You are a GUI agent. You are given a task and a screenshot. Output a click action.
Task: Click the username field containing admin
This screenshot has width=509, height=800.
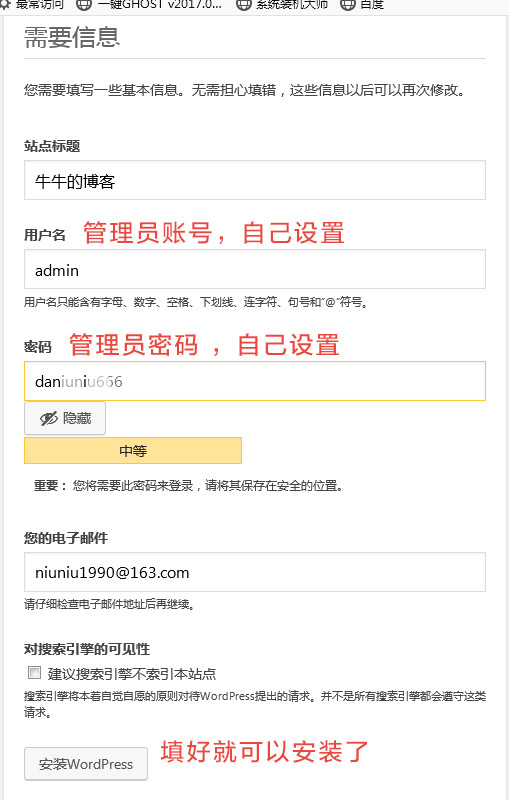[254, 269]
